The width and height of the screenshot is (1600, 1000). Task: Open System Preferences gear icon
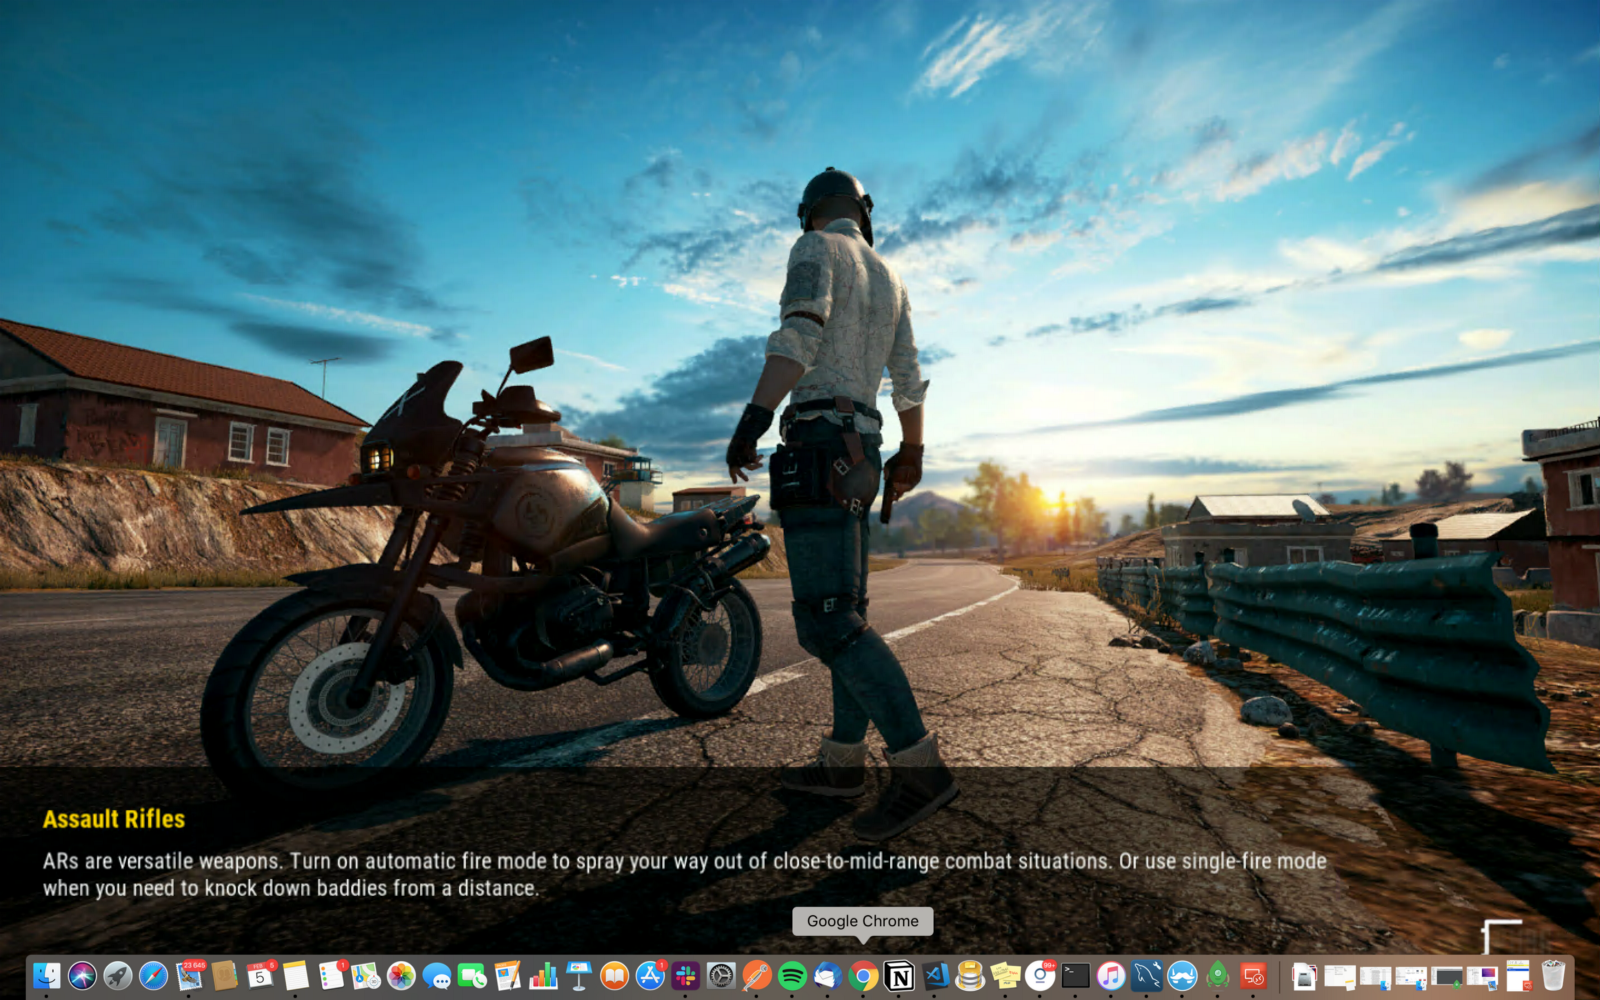721,975
